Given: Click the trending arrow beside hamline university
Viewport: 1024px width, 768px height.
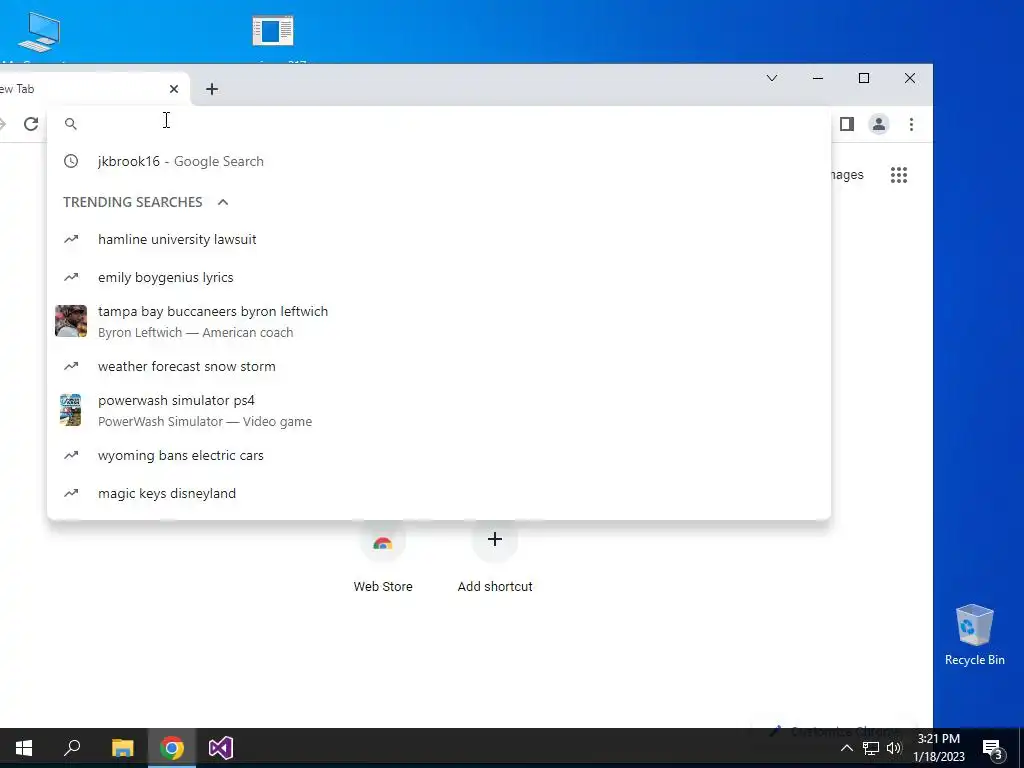Looking at the screenshot, I should 71,240.
